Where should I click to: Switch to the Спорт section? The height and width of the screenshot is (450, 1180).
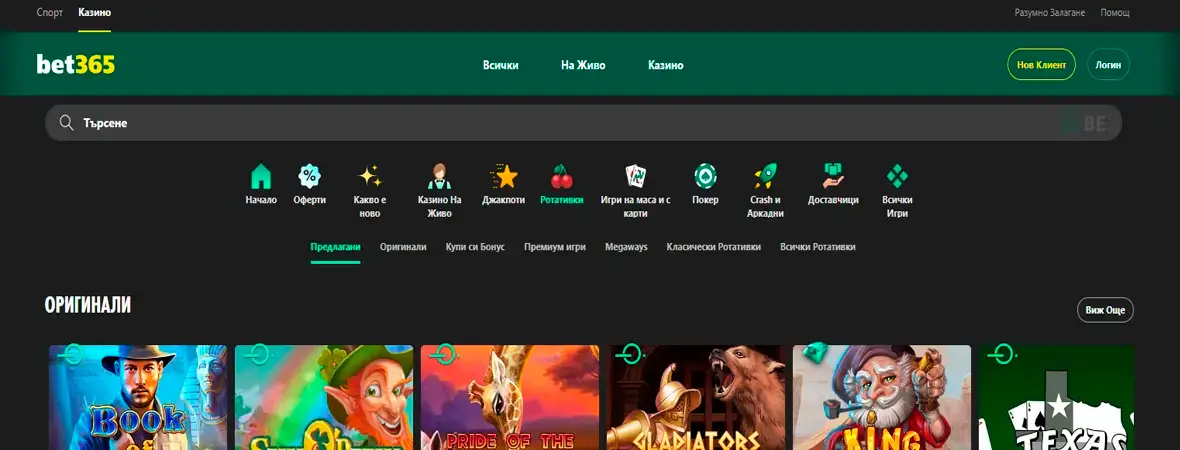50,13
